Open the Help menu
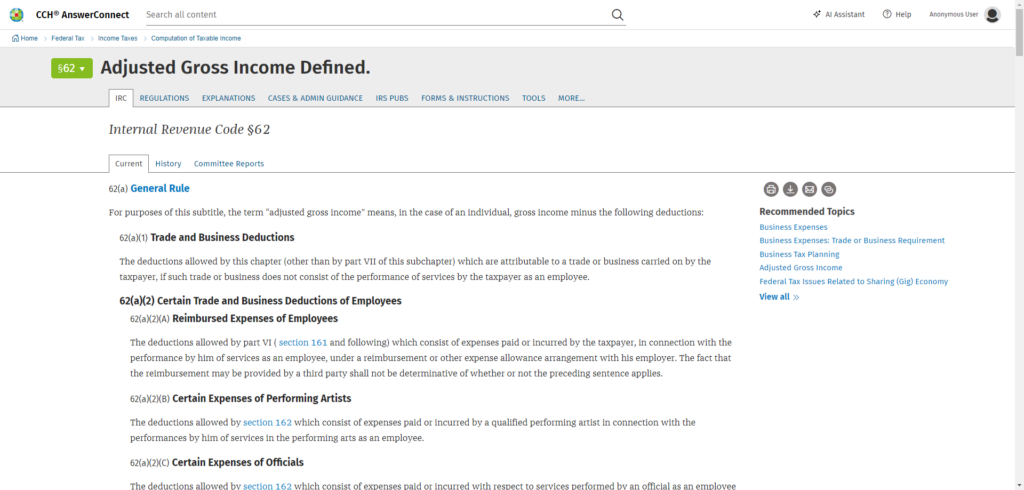Screen dimensions: 1024x490 click(897, 15)
